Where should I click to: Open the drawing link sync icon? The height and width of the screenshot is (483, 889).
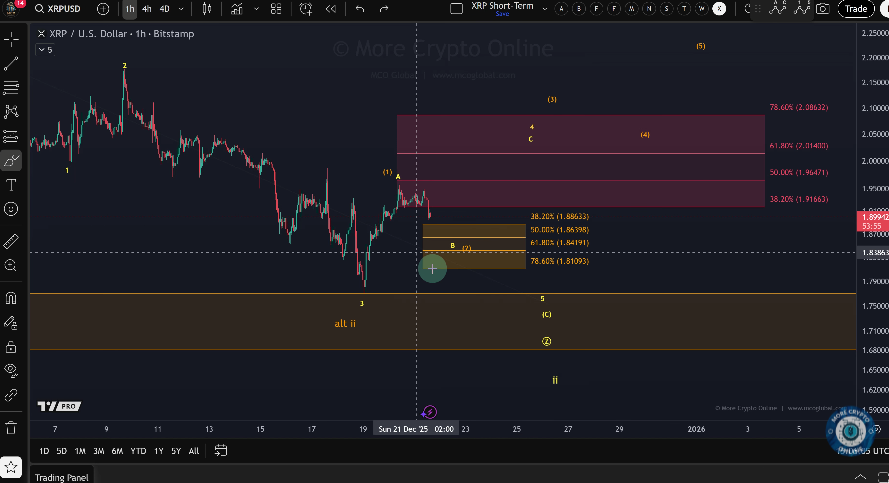click(x=11, y=395)
